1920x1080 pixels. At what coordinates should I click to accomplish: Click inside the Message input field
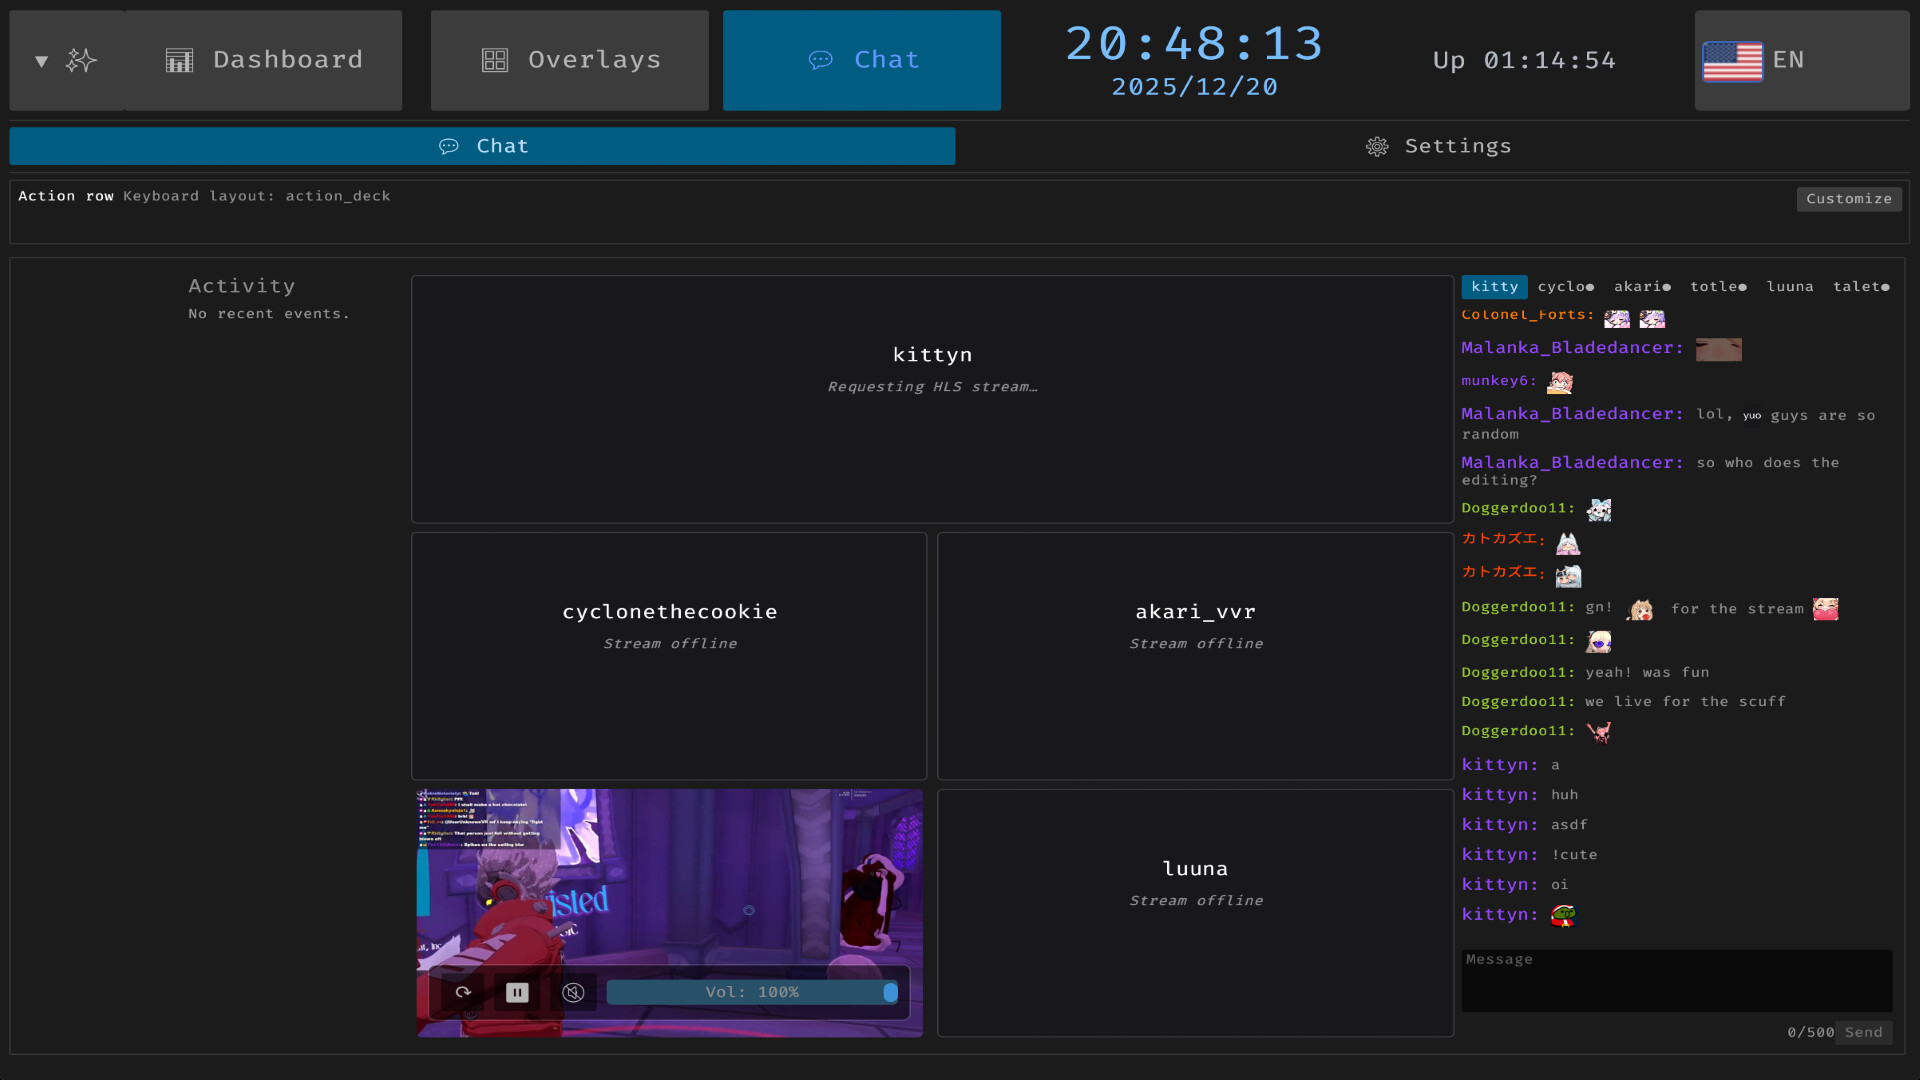pyautogui.click(x=1676, y=980)
